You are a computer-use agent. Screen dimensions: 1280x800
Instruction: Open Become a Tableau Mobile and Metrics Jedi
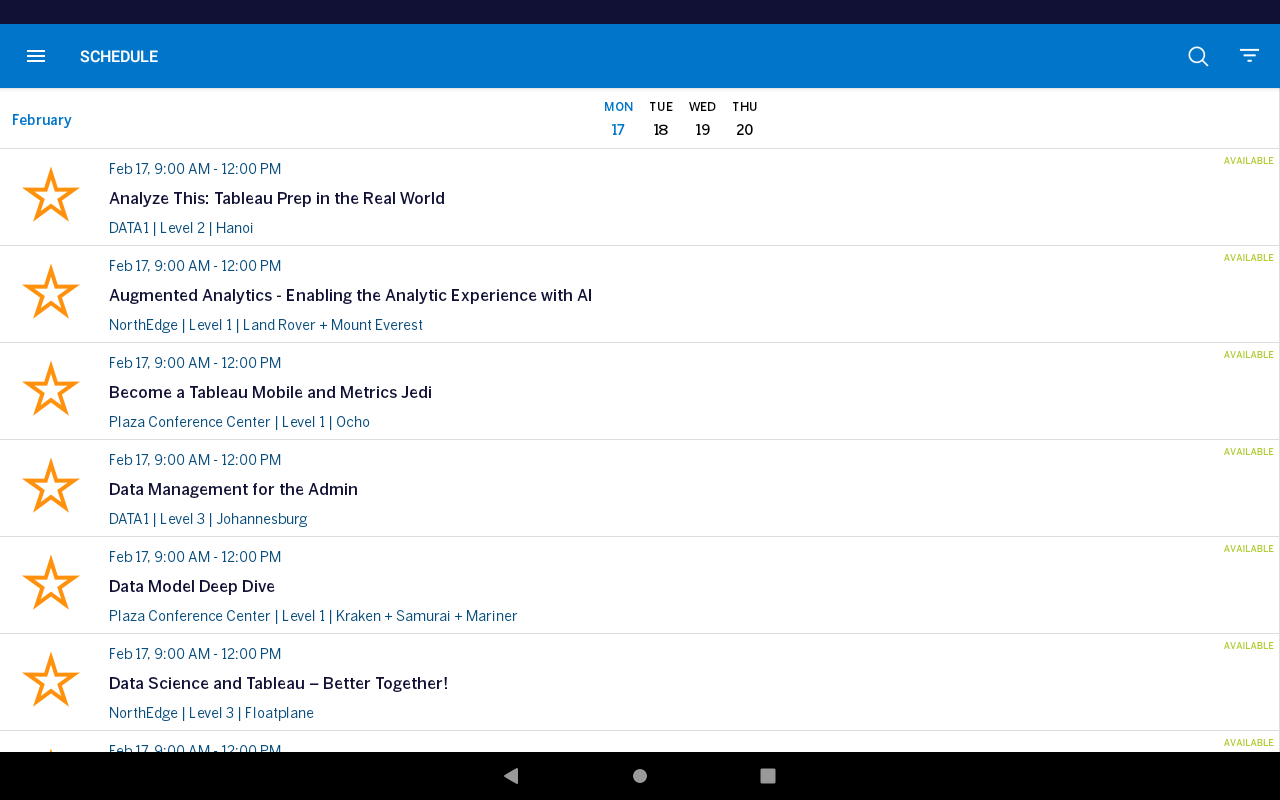coord(270,392)
